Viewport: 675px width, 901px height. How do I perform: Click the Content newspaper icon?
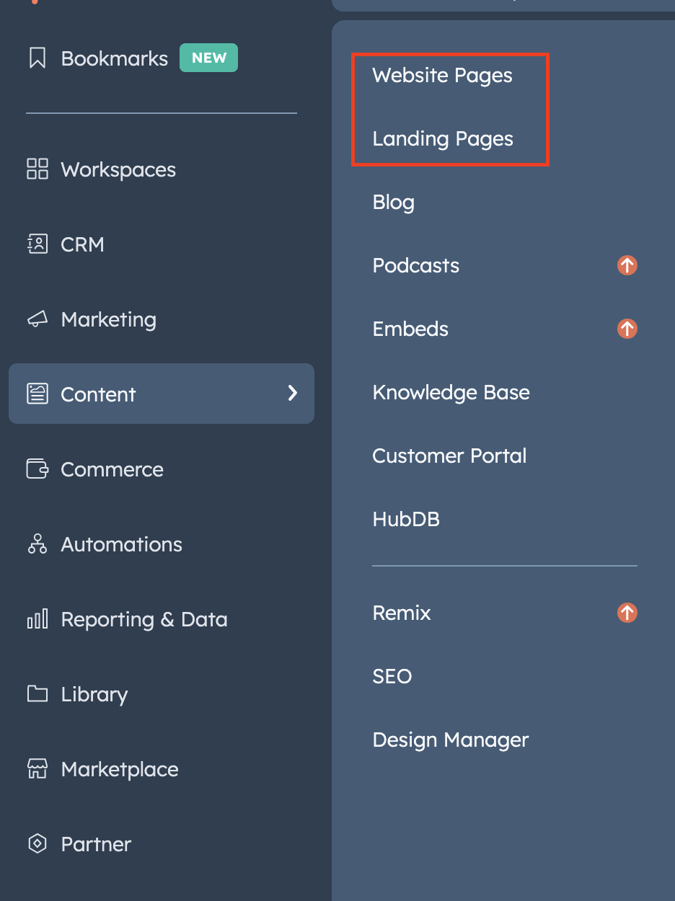click(x=37, y=394)
